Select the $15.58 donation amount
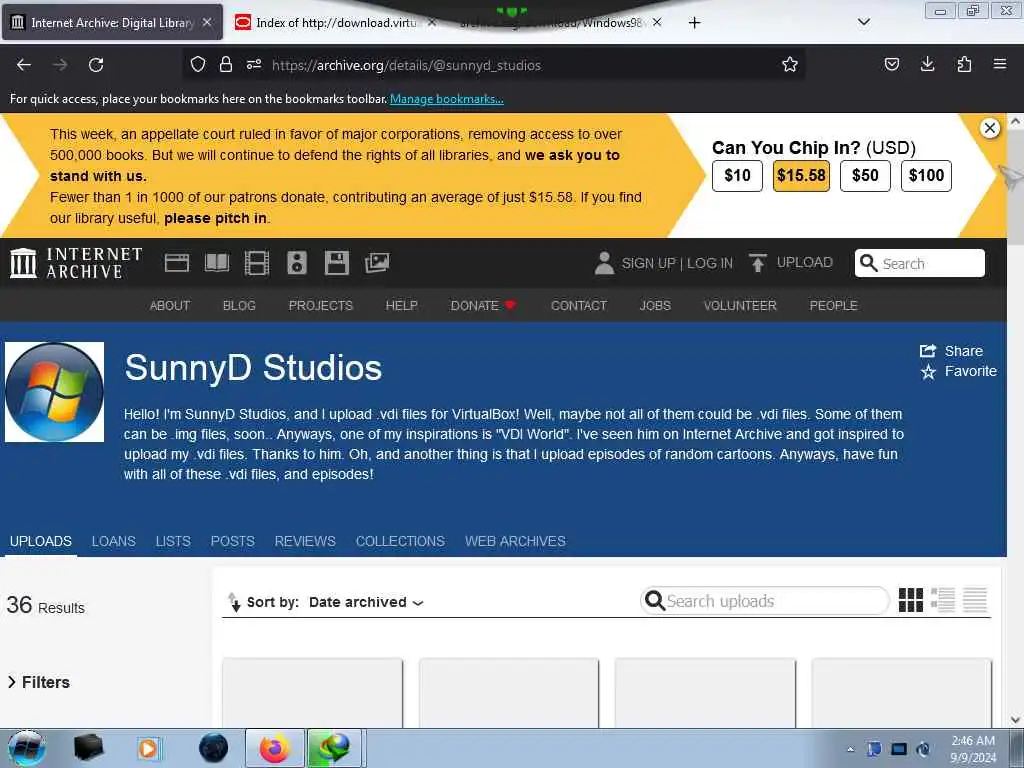 pyautogui.click(x=801, y=176)
